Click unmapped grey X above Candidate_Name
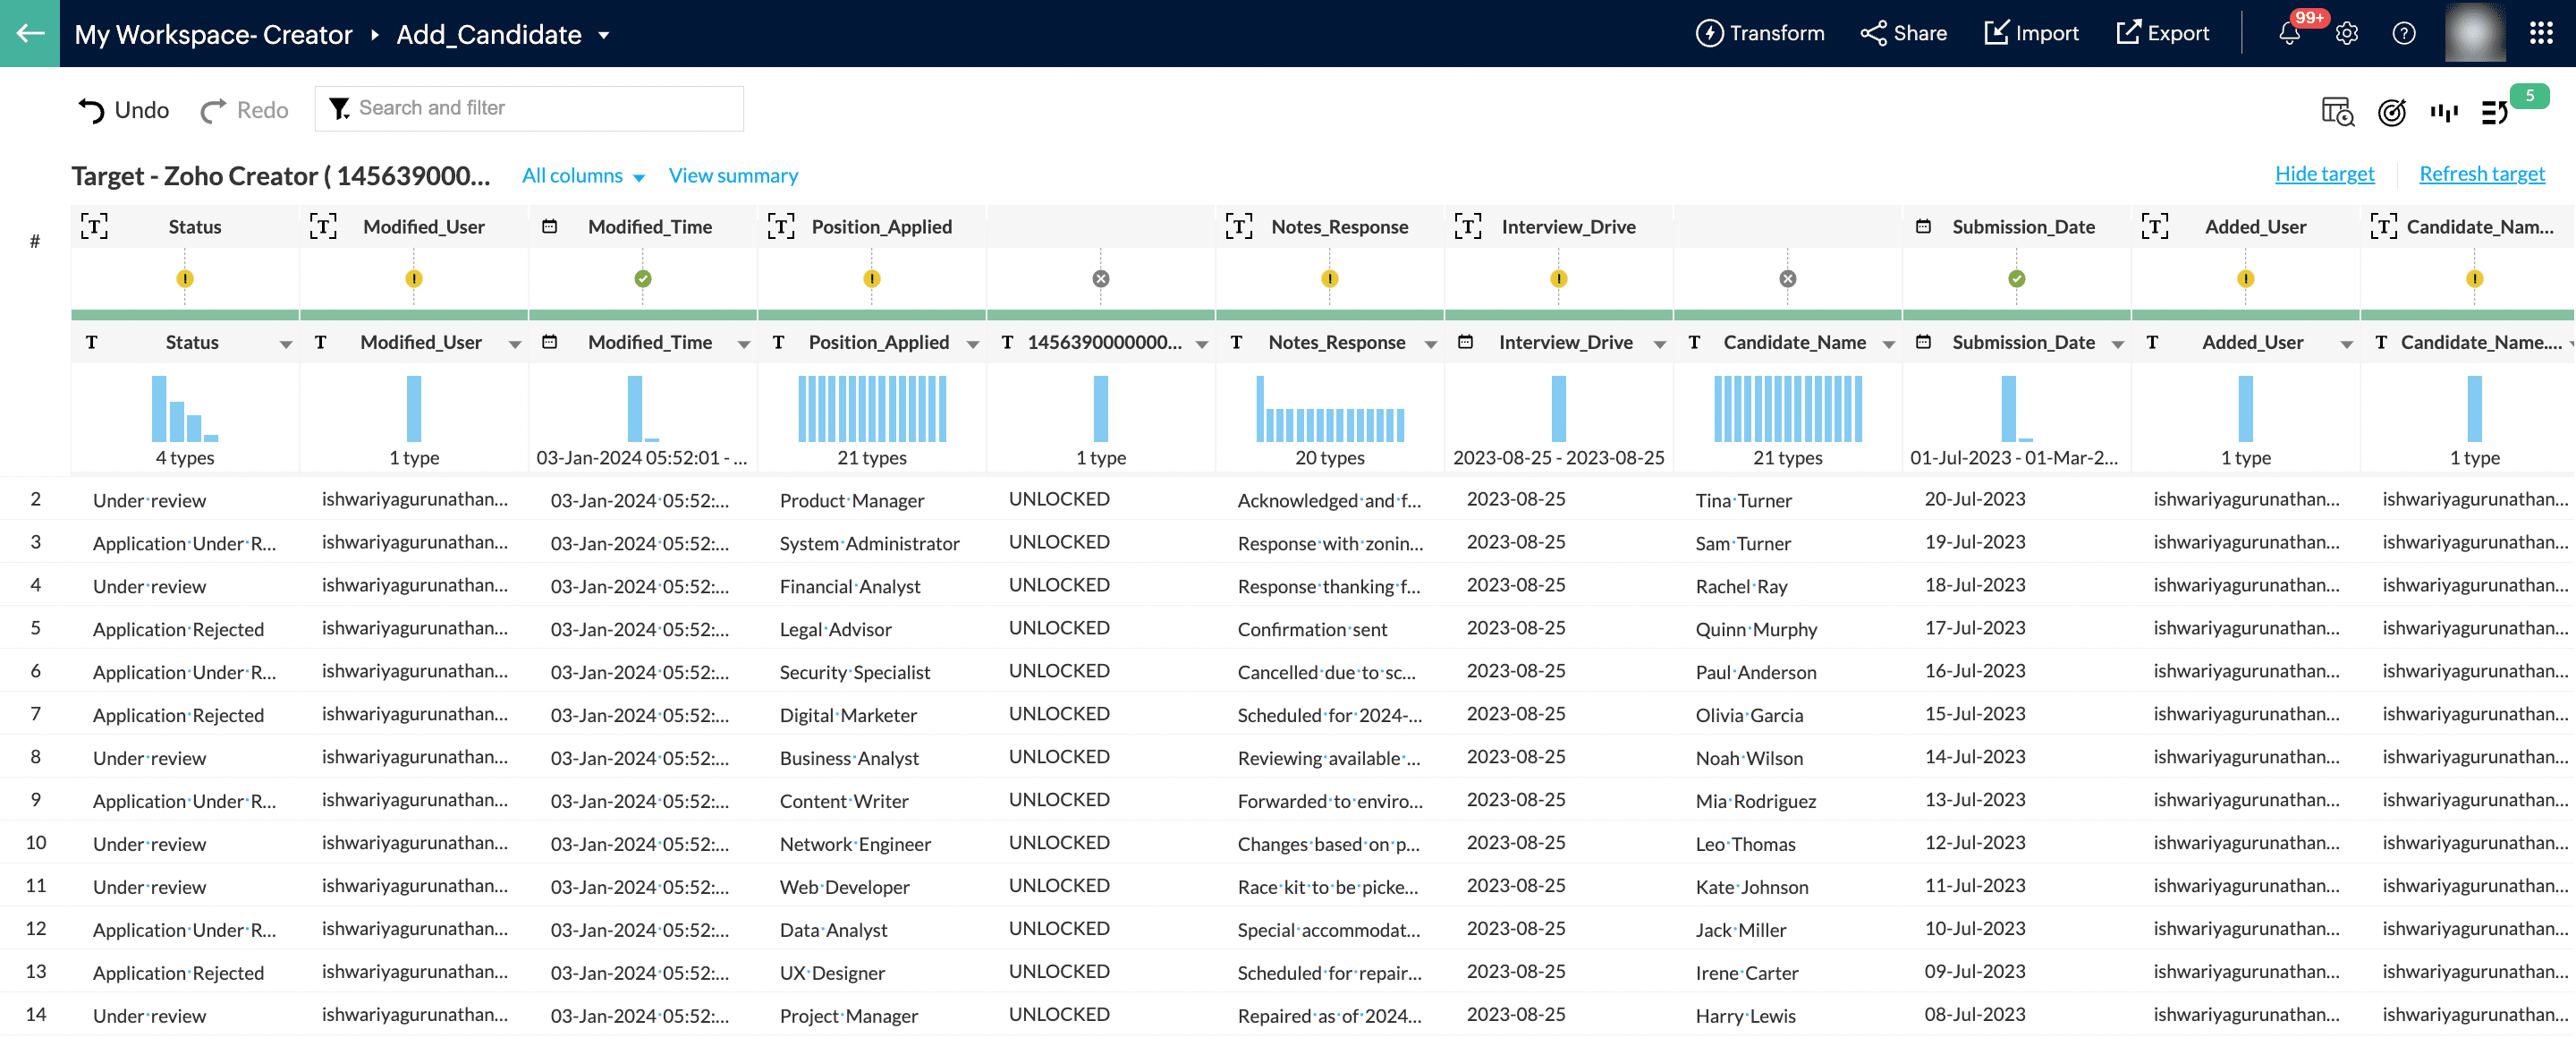The width and height of the screenshot is (2576, 1038). click(x=1787, y=279)
